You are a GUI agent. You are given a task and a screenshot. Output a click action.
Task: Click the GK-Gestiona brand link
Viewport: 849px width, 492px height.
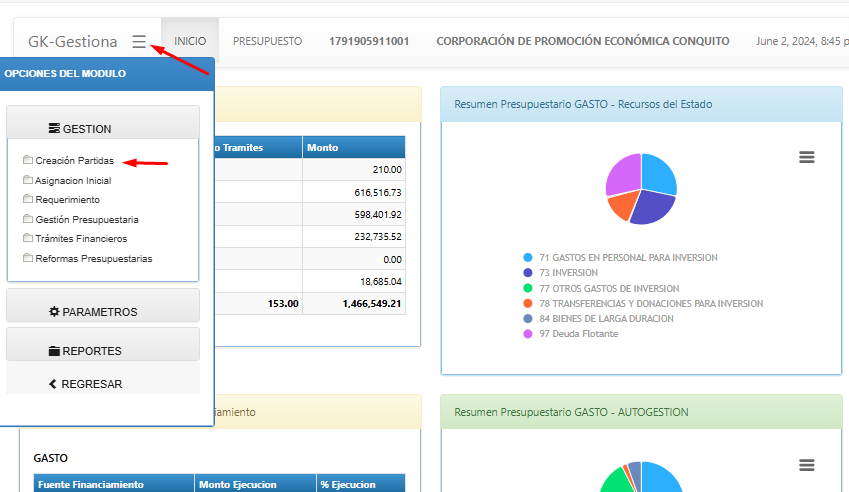73,42
